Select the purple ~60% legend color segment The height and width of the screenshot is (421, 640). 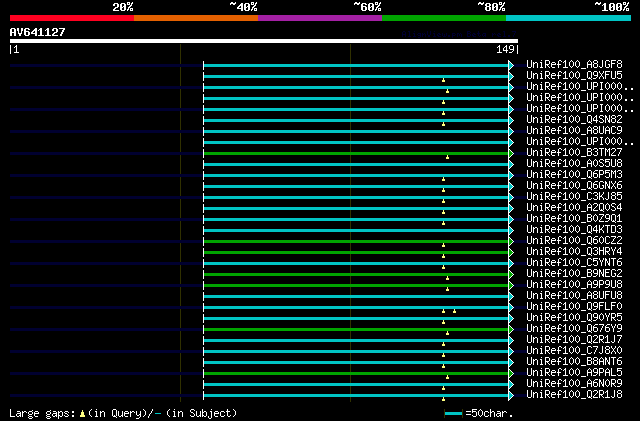[x=320, y=18]
